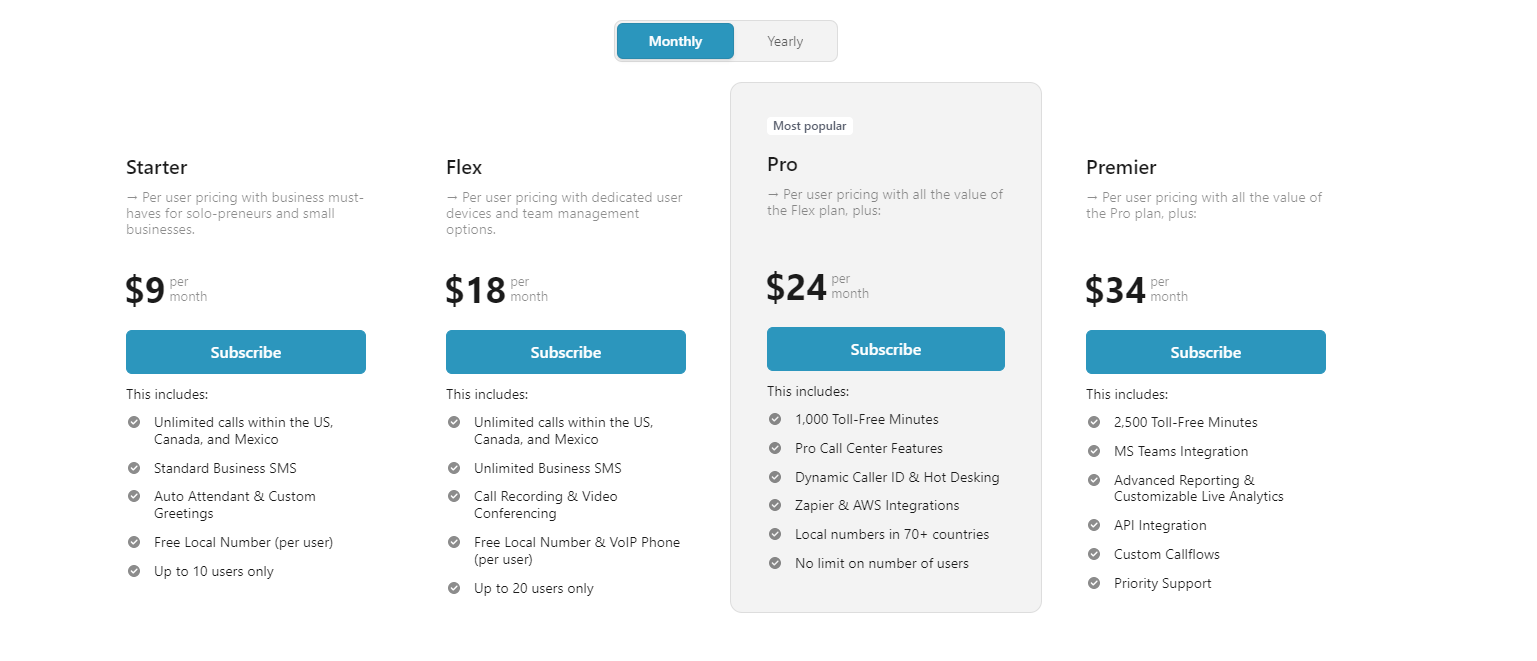The width and height of the screenshot is (1537, 661).
Task: Click the check icon beside Up to 10 users only
Action: (x=134, y=571)
